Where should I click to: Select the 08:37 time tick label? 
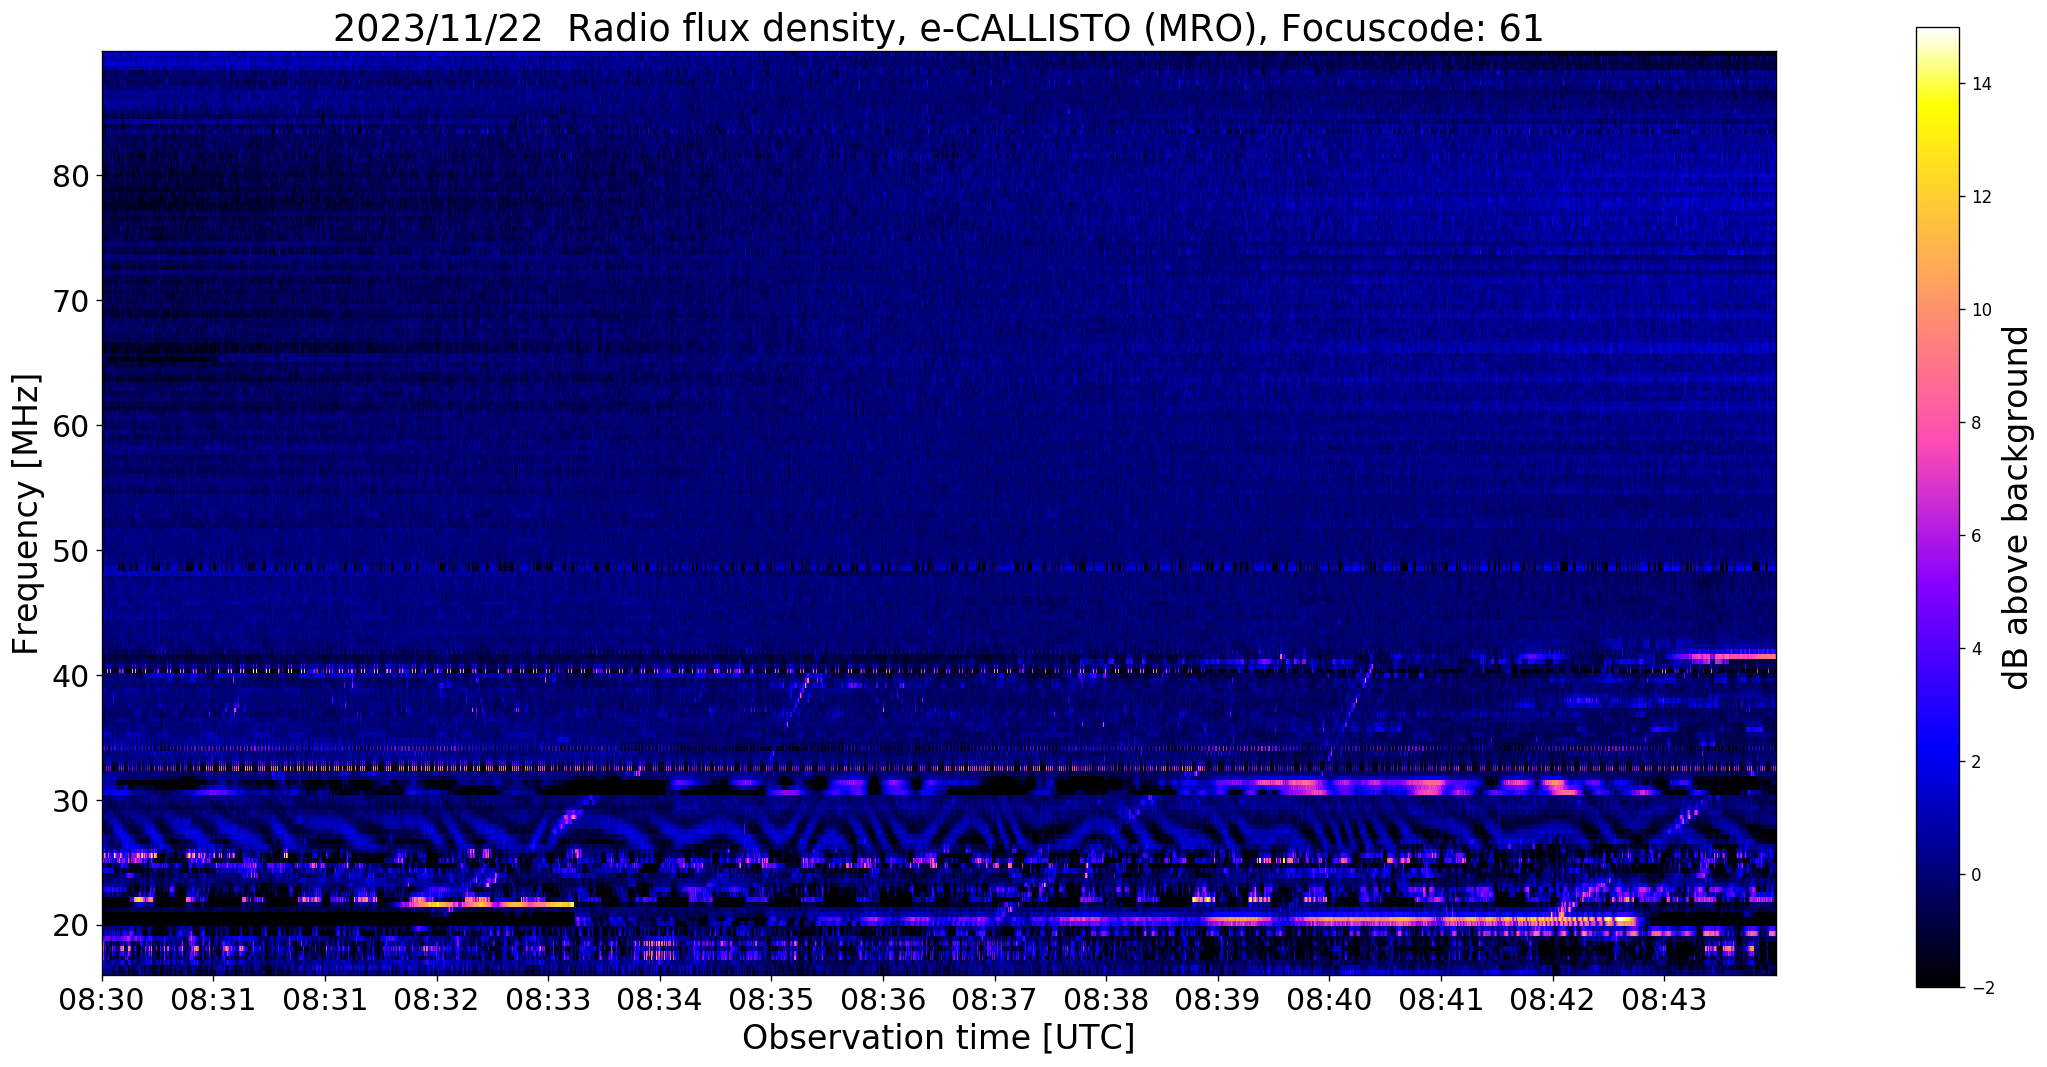tap(994, 999)
